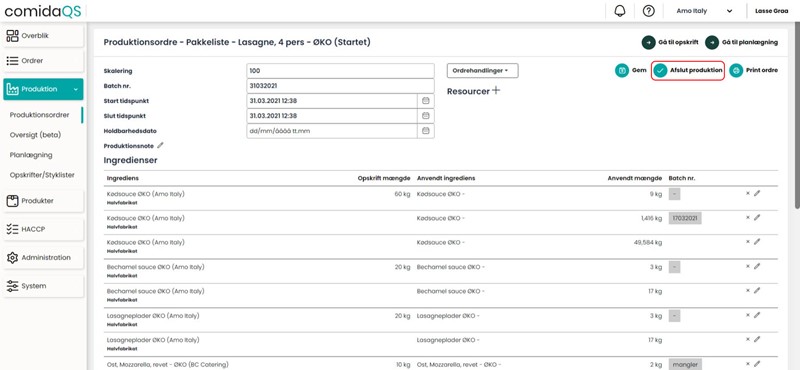Screen dimensions: 800x370
Task: Go to Planlægning in the sidebar
Action: (x=31, y=155)
